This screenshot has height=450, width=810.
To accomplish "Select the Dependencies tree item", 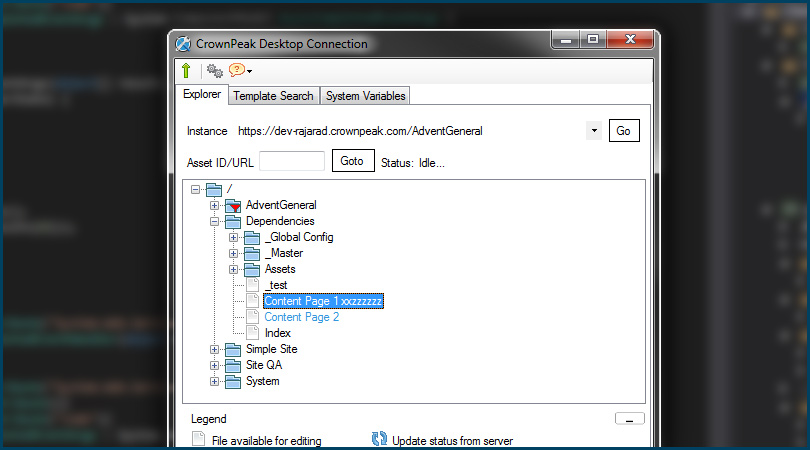I will [x=280, y=221].
